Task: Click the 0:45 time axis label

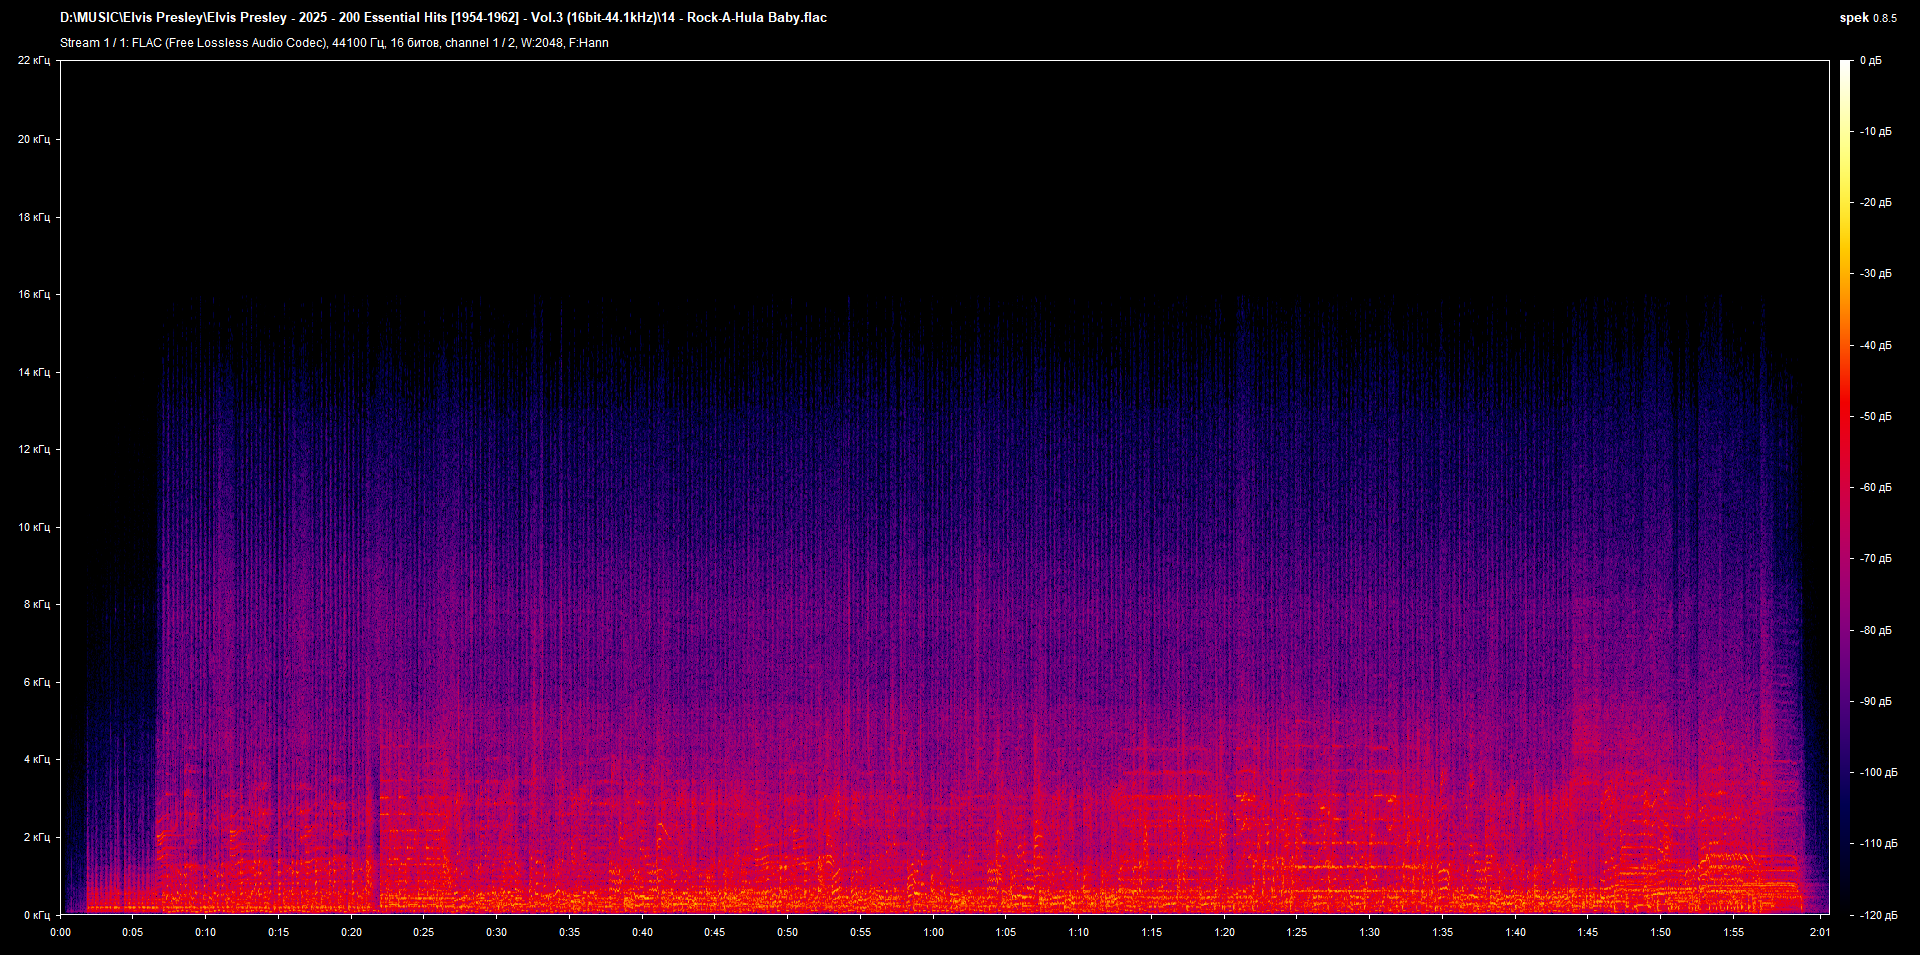Action: point(714,932)
